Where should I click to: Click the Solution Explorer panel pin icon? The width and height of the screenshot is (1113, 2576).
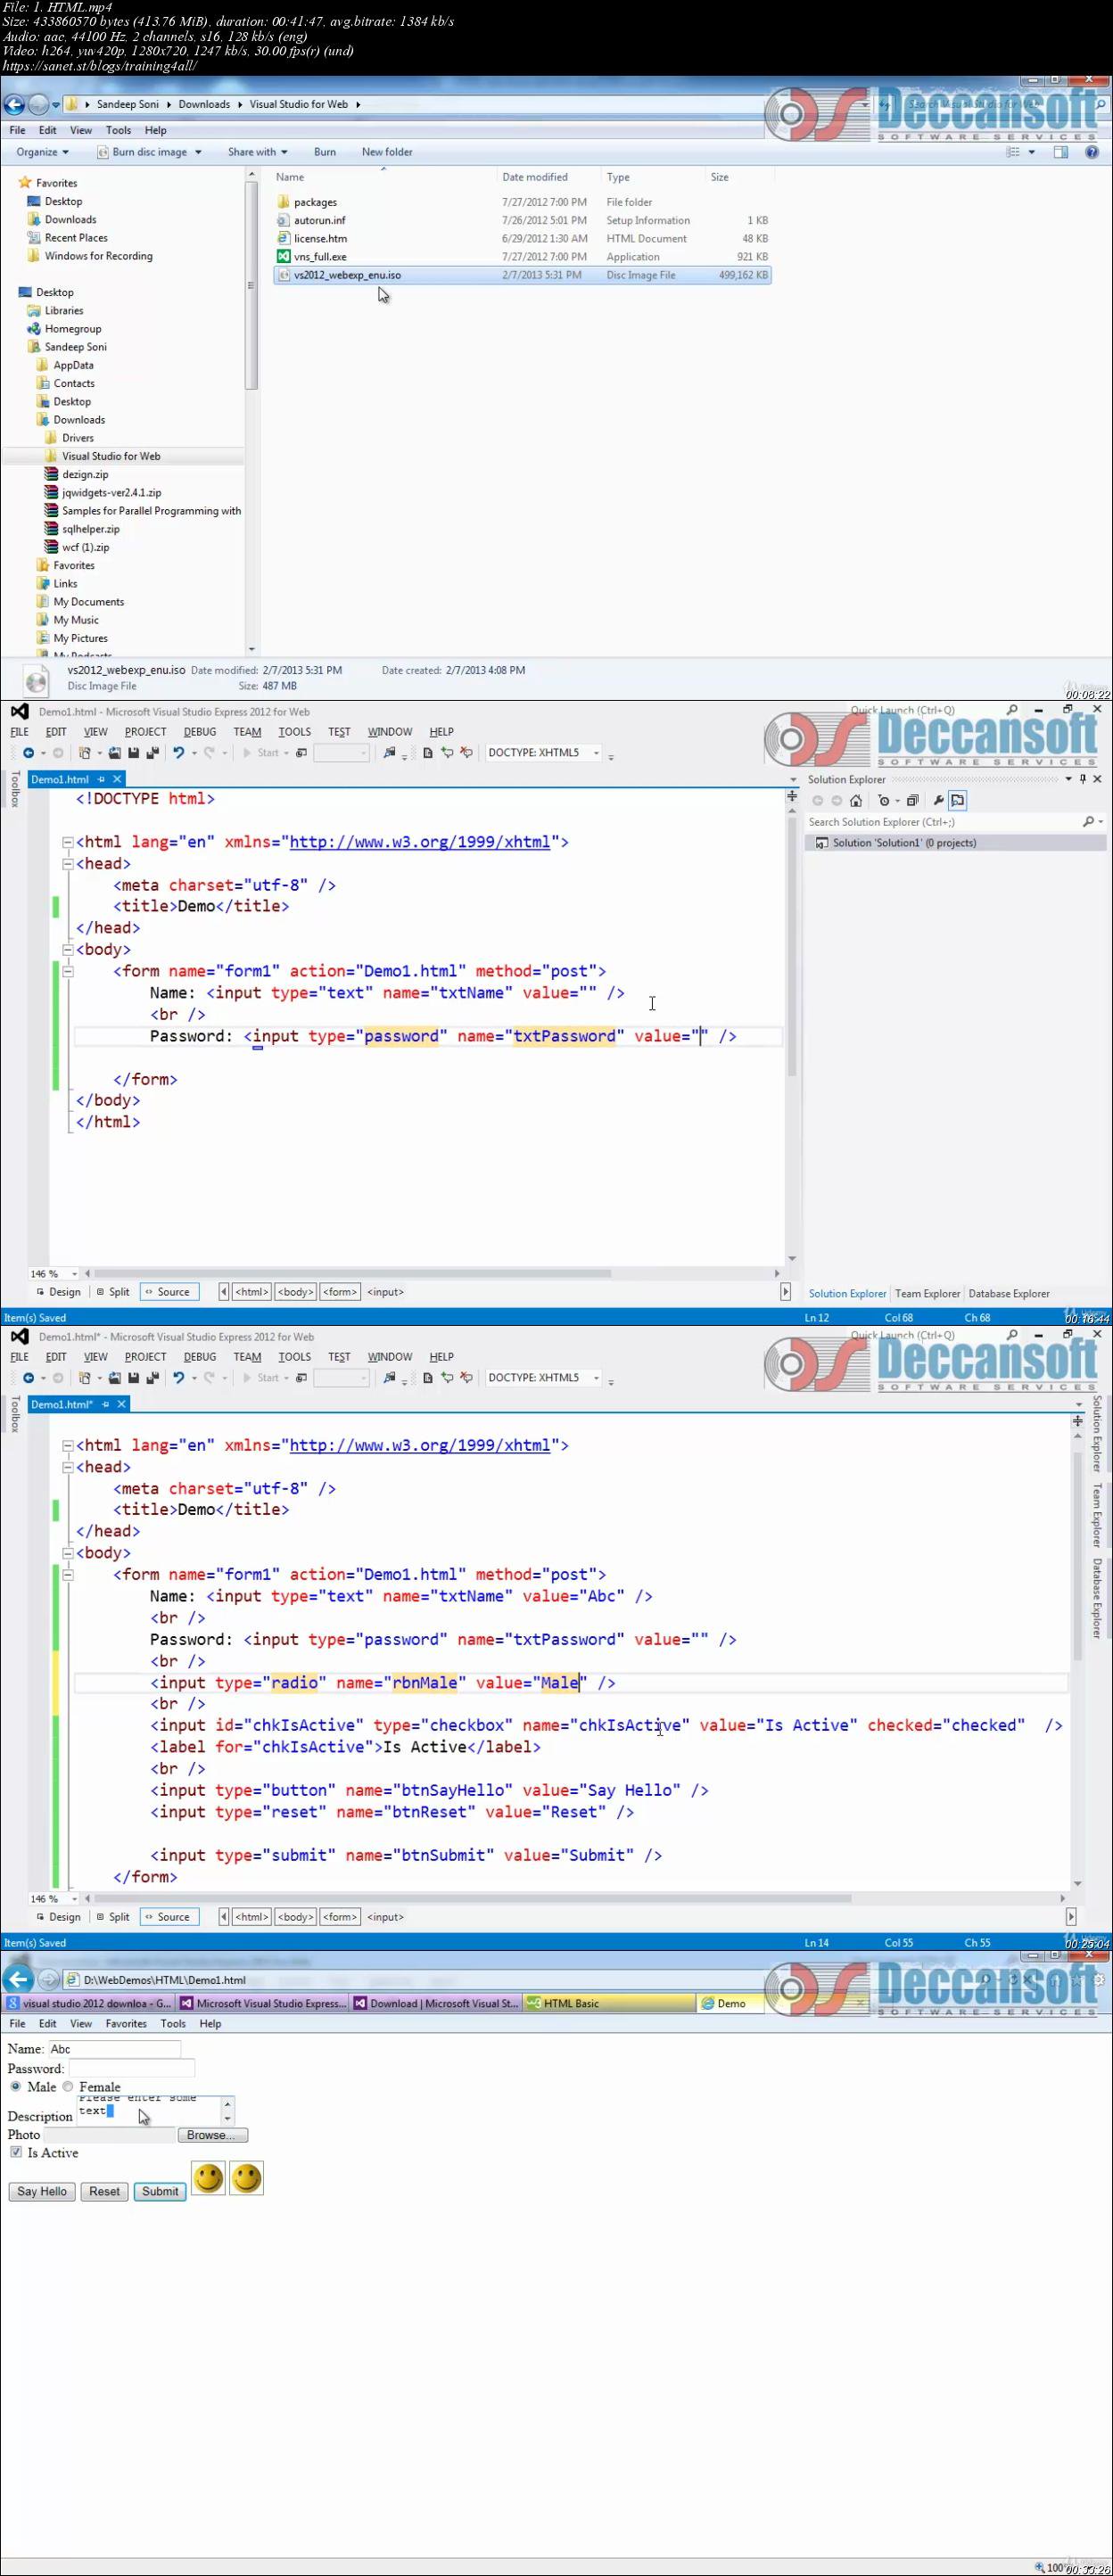pos(1083,779)
